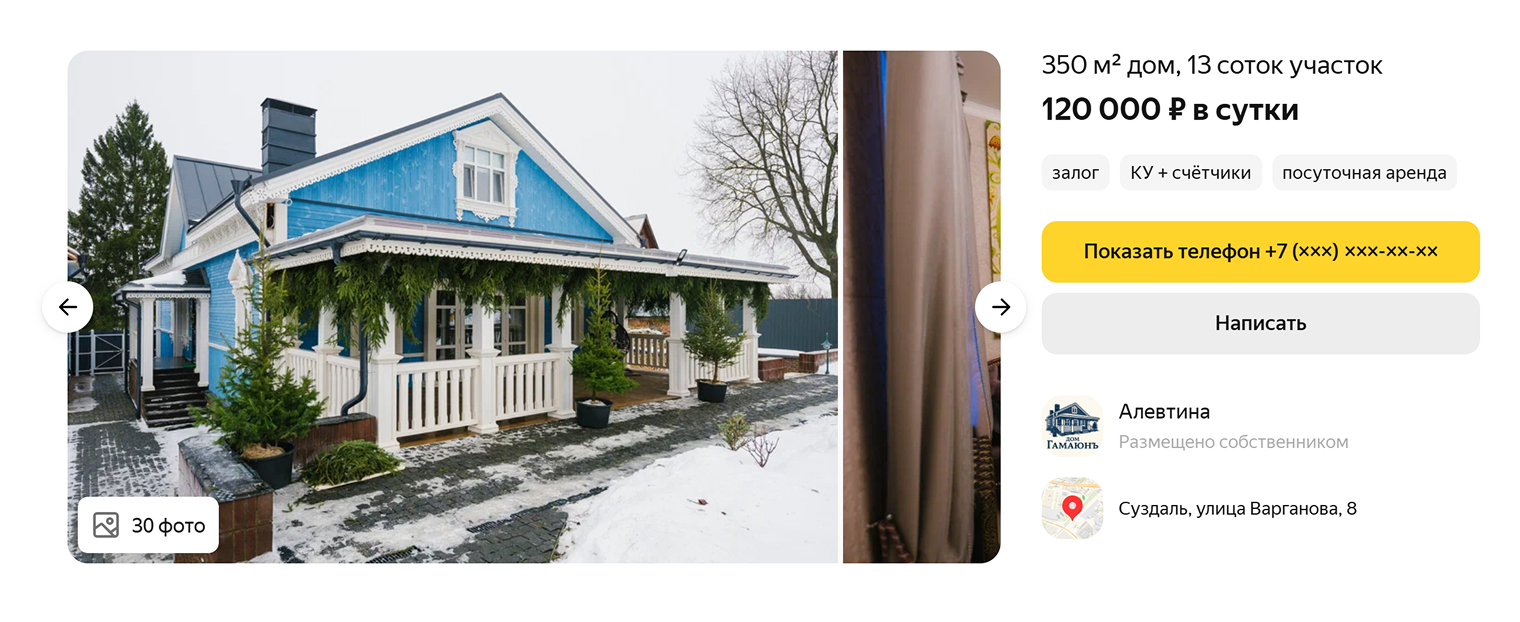The width and height of the screenshot is (1520, 622).
Task: Open the main blue house photo
Action: pos(452,307)
